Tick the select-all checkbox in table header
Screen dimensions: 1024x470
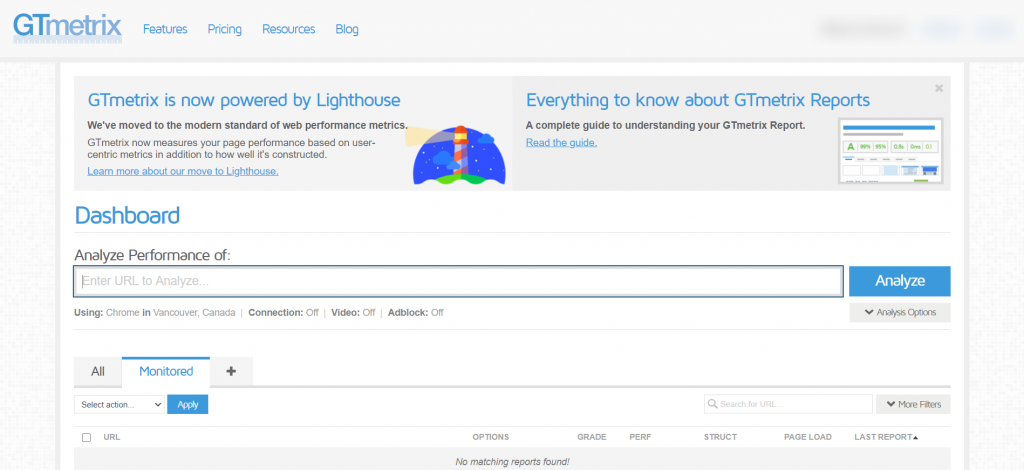86,437
